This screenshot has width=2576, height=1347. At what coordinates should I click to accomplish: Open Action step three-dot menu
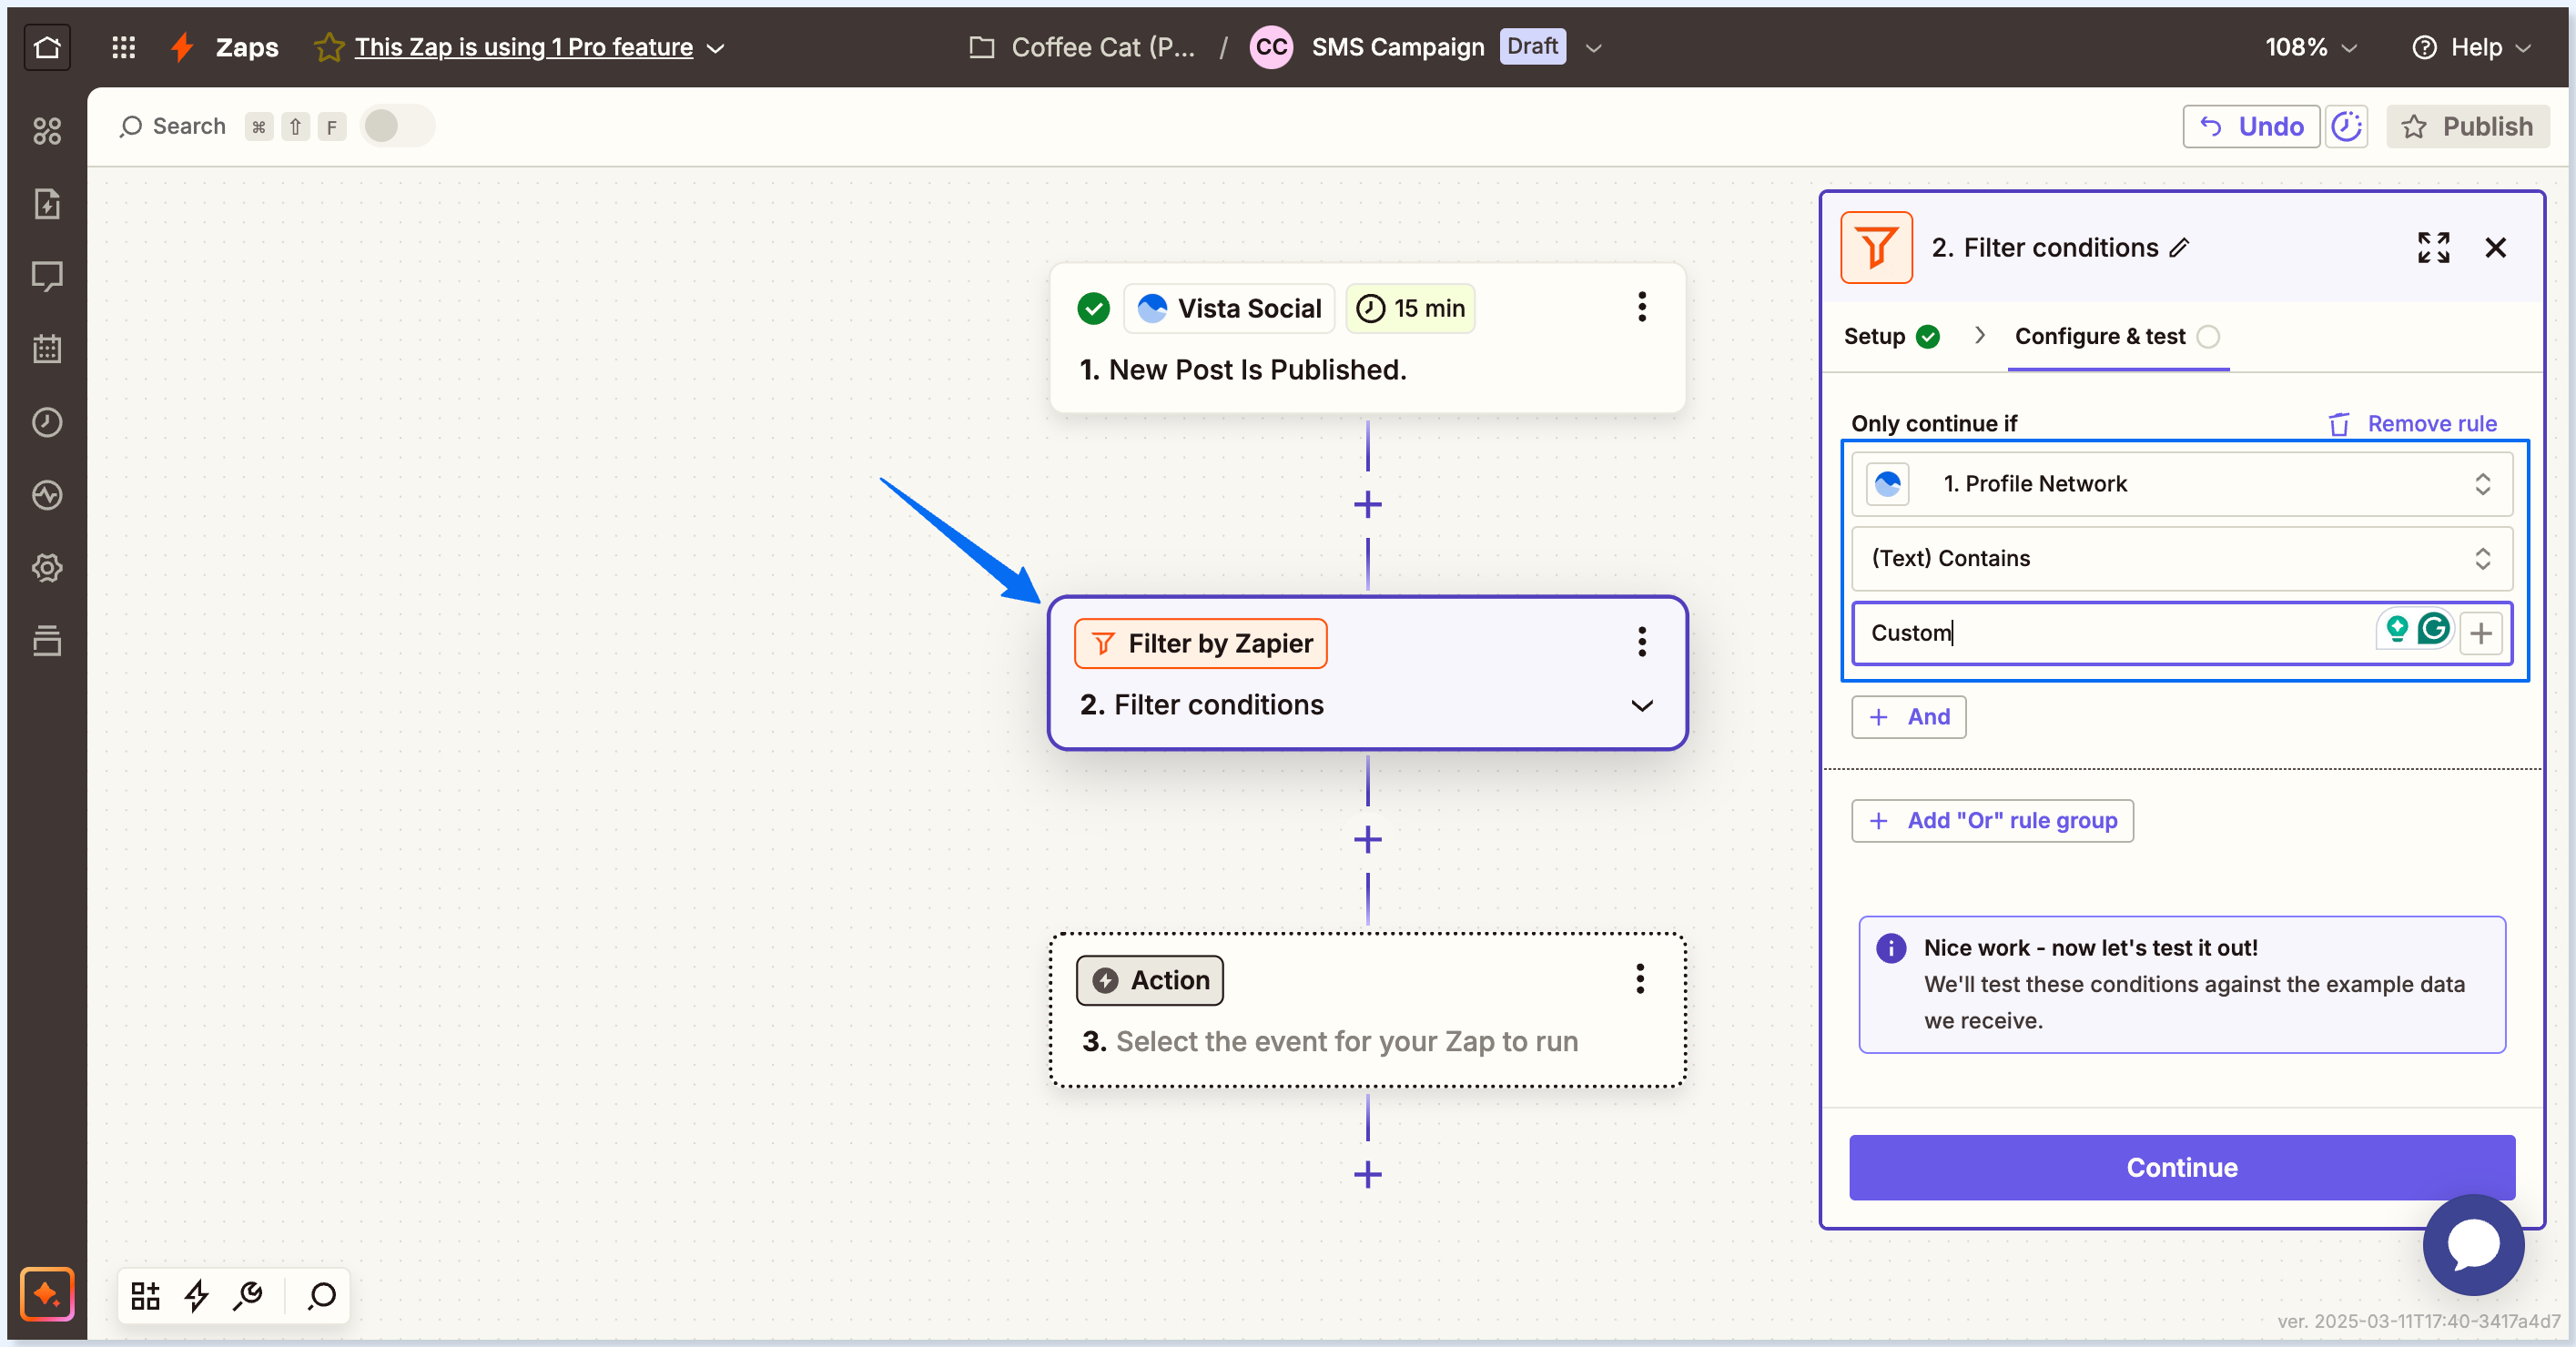1640,979
